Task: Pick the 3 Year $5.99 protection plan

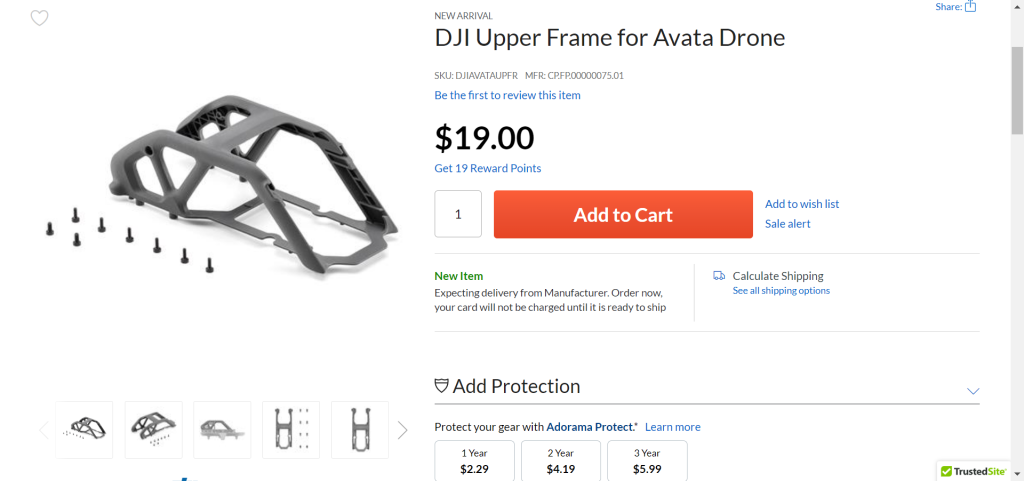Action: coord(647,460)
